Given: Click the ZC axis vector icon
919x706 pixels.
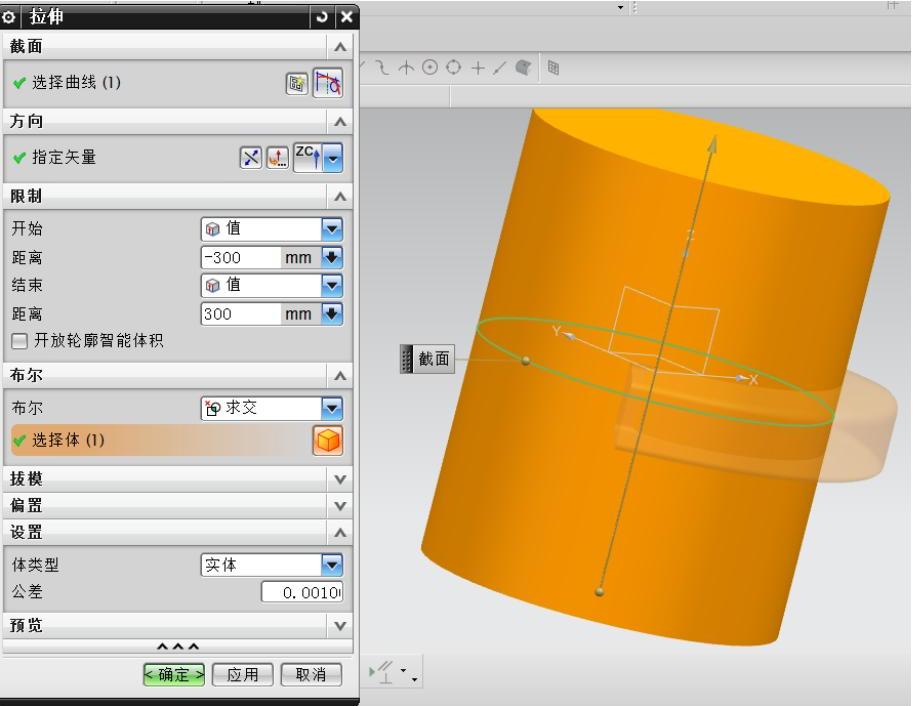Looking at the screenshot, I should click(x=308, y=157).
